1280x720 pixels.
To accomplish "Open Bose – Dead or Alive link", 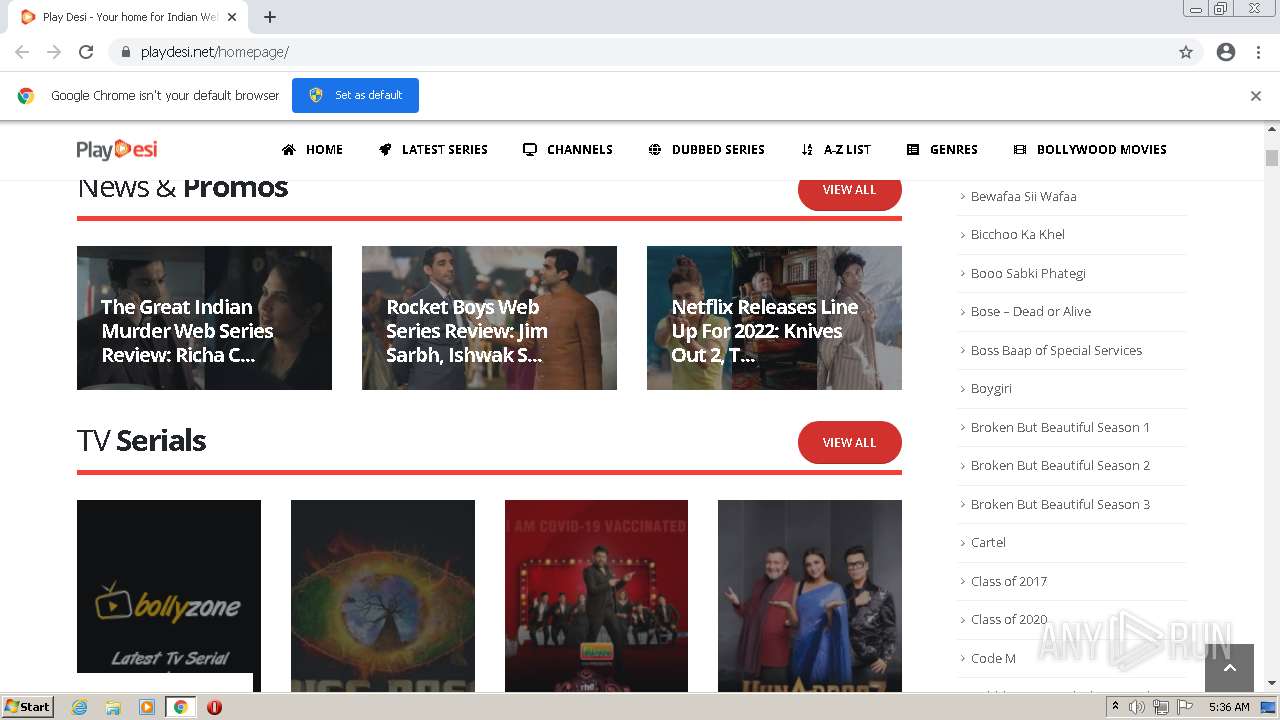I will click(1030, 311).
